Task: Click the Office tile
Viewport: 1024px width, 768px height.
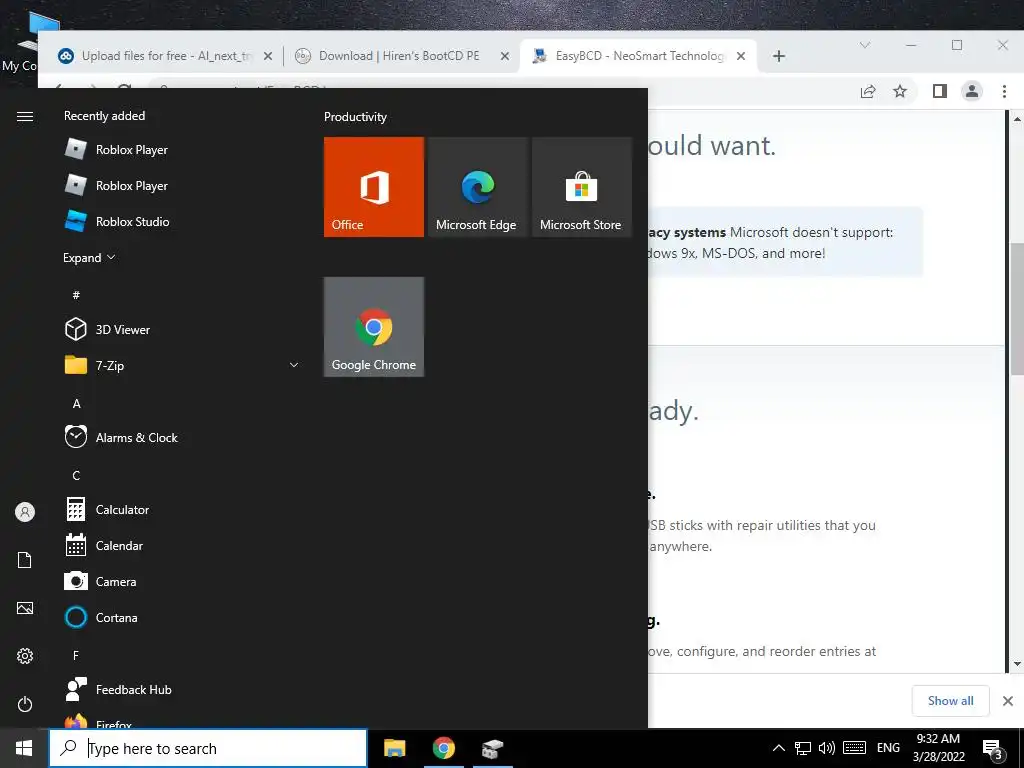Action: [374, 187]
